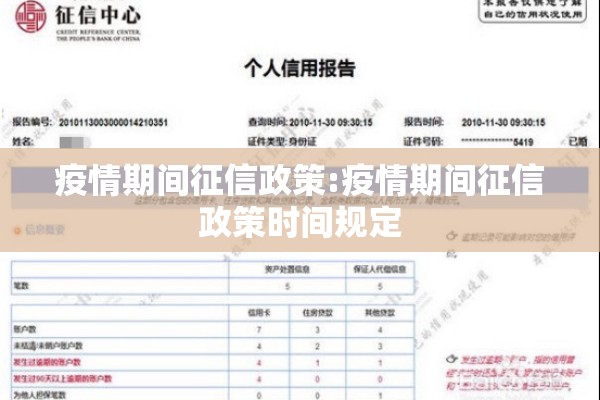Click 90天以上逾期 value 0 under 其他贷款
Viewport: 600px width, 400px height.
[380, 379]
